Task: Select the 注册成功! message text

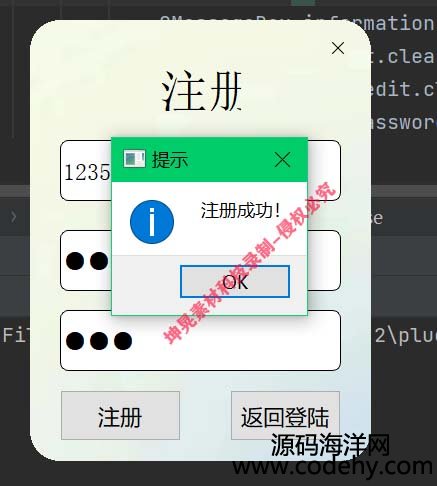Action: tap(240, 211)
